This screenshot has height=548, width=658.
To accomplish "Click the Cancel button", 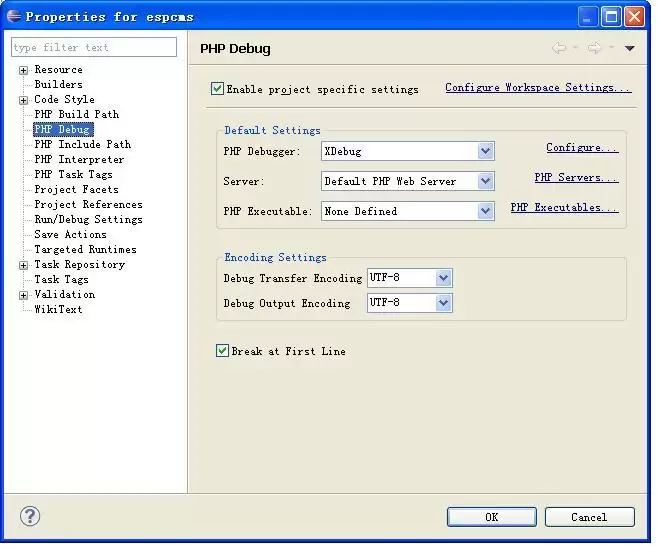I will click(589, 517).
